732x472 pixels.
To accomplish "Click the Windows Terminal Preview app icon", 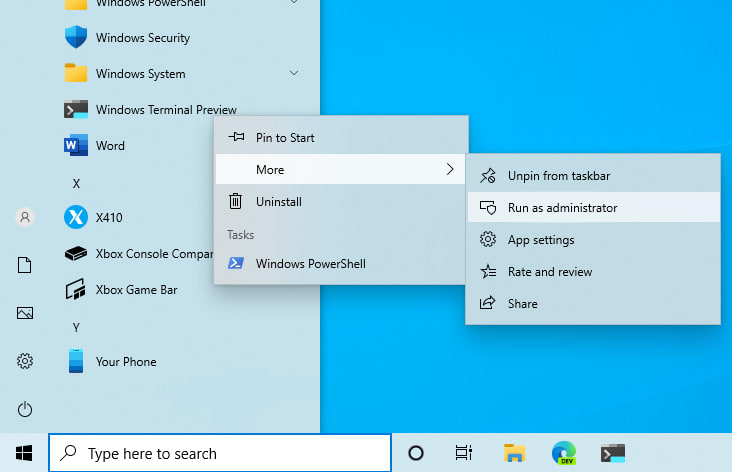I will tap(76, 110).
